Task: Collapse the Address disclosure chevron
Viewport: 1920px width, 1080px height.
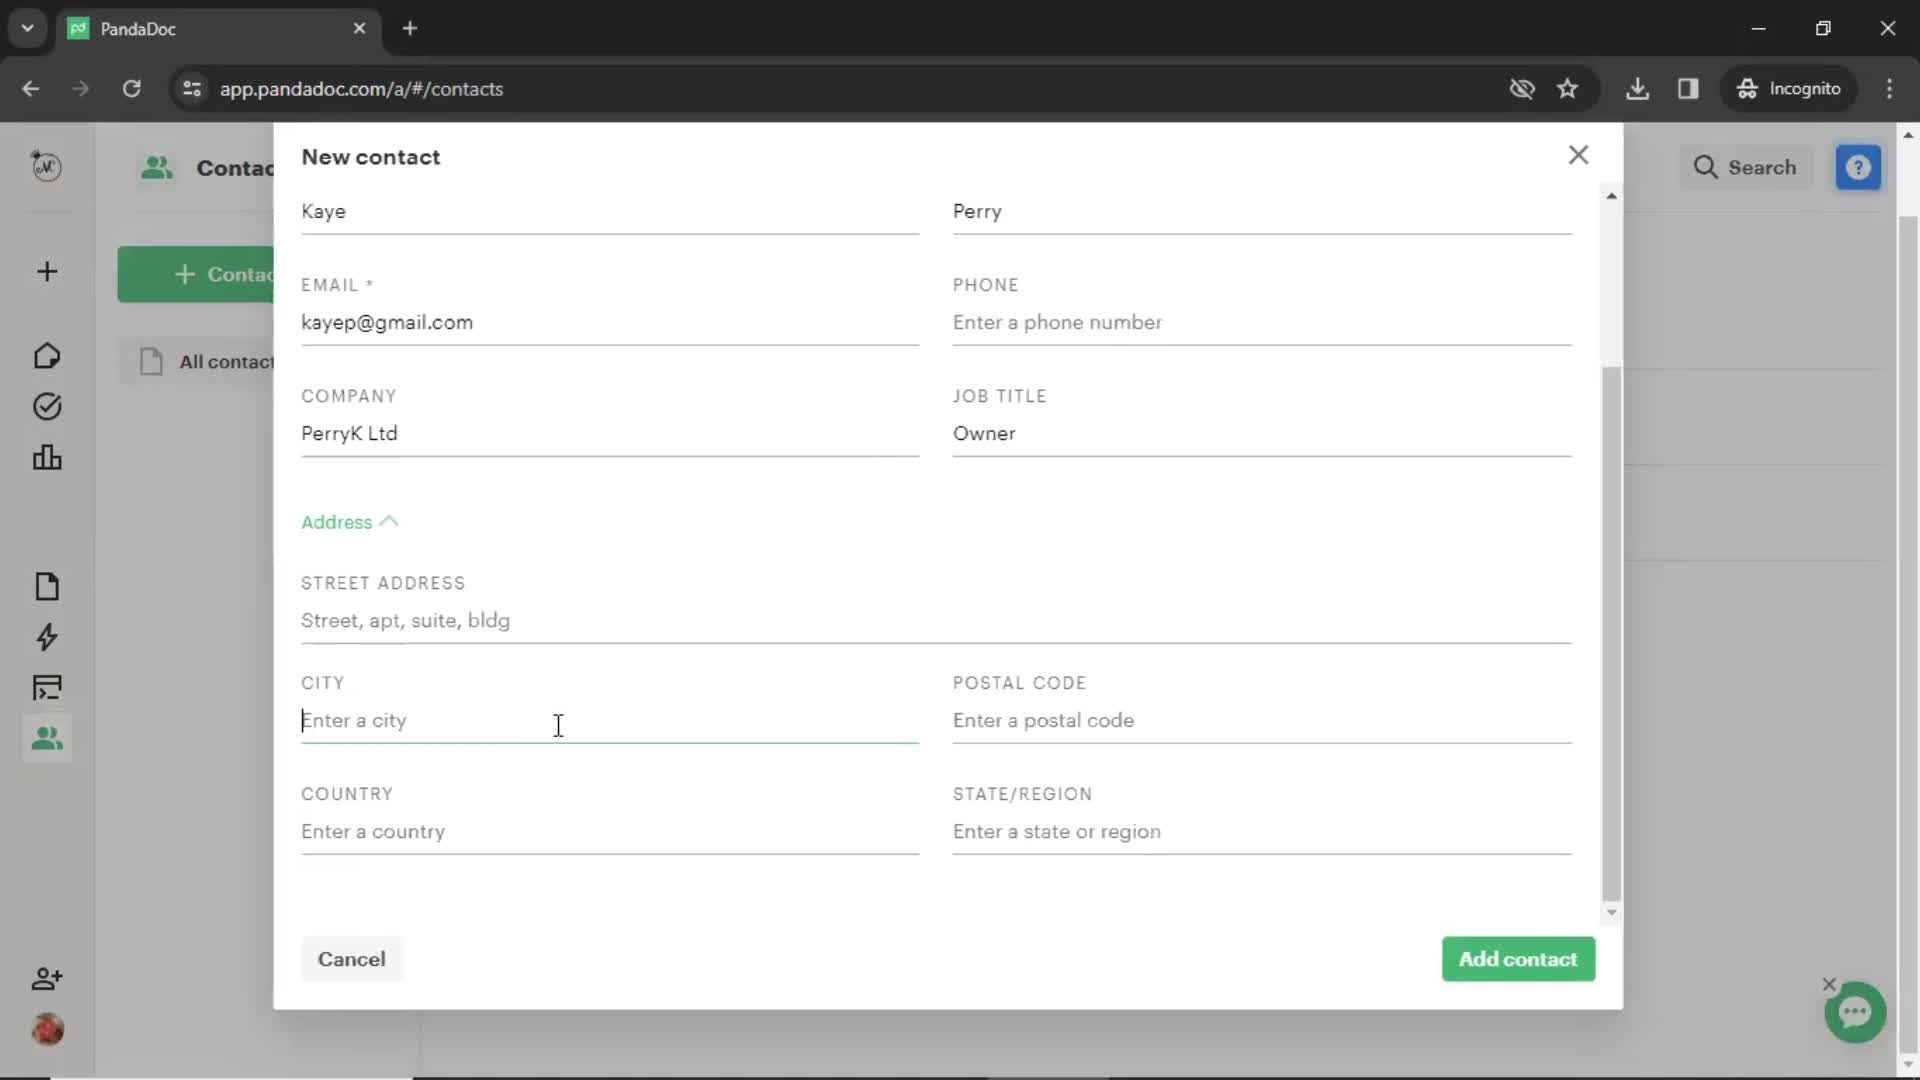Action: coord(390,521)
